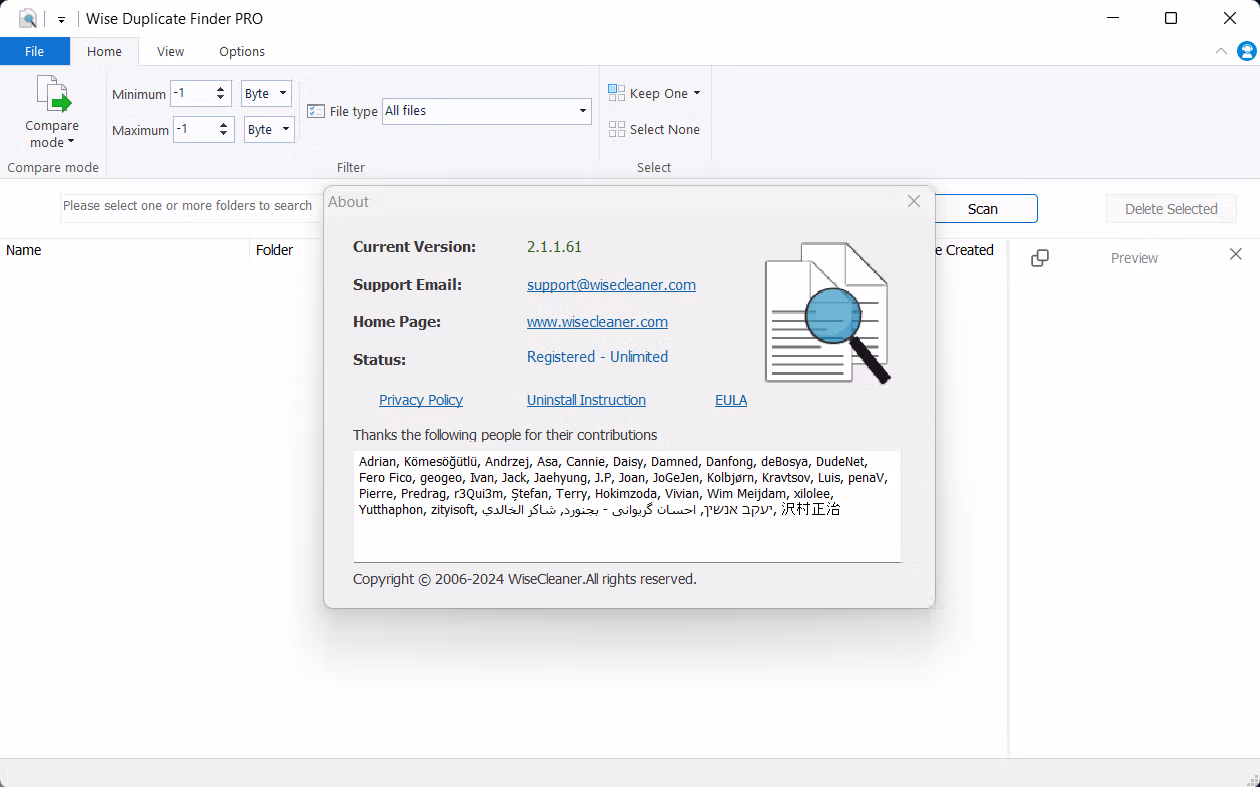Open the Minimum Byte unit dropdown
The width and height of the screenshot is (1260, 787).
(x=267, y=94)
